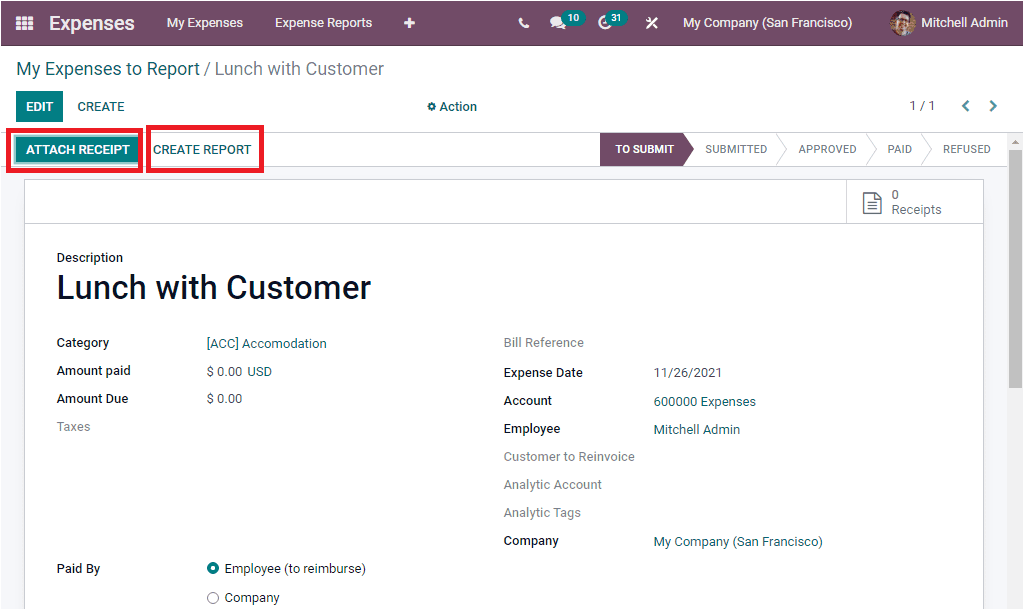Open the chat conversations icon

(558, 23)
